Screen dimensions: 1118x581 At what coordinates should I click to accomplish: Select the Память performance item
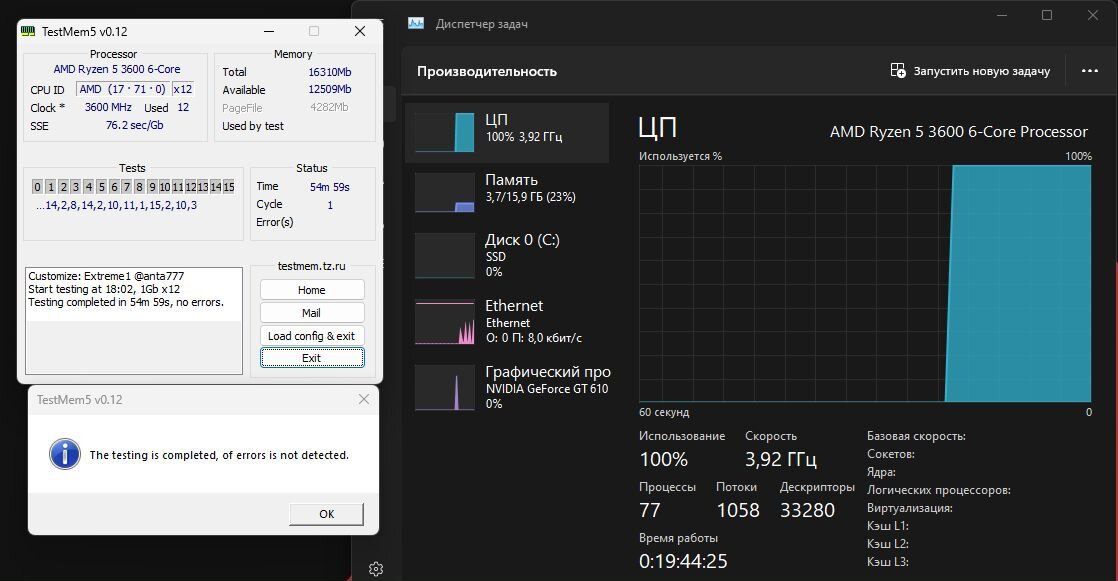coord(507,192)
